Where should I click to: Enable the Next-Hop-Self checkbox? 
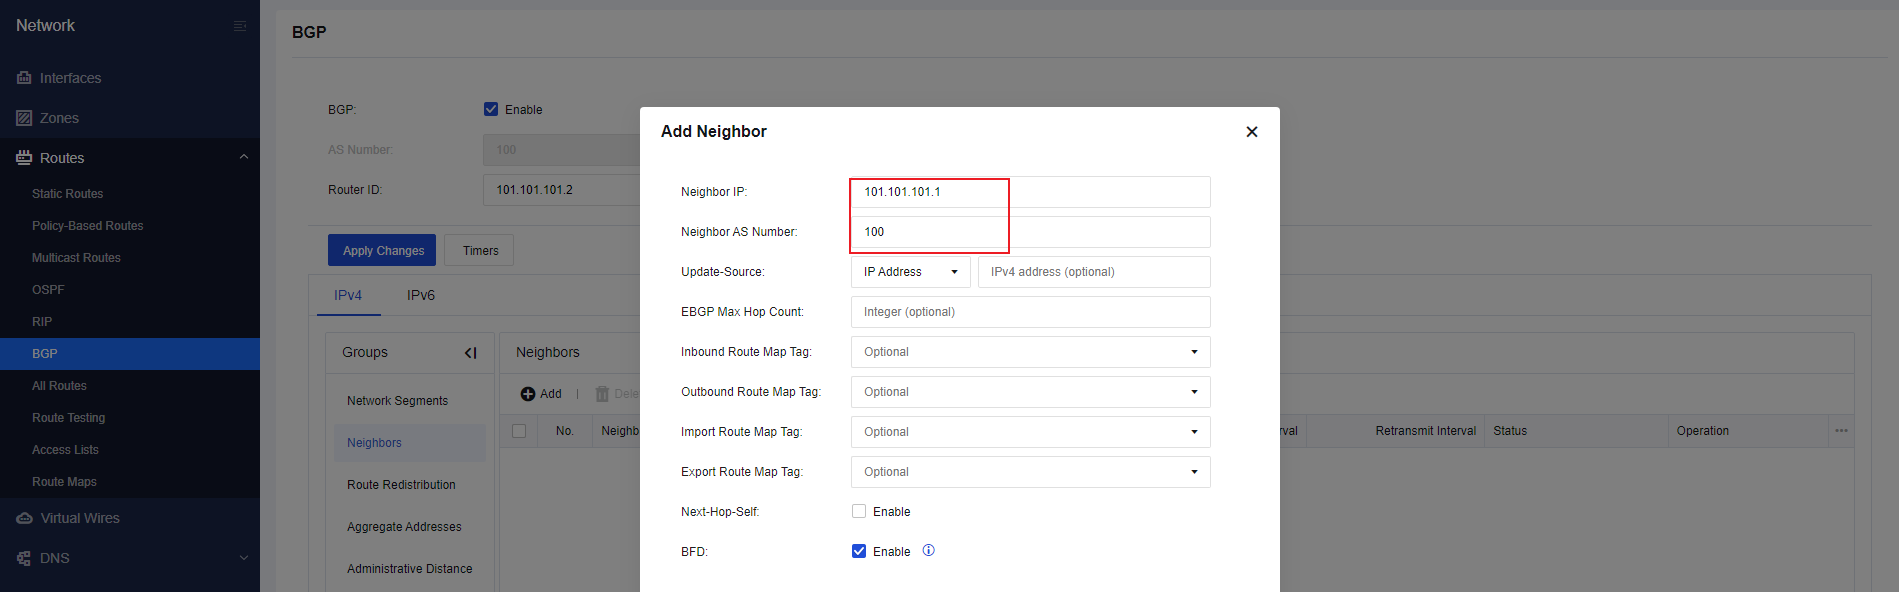(859, 511)
